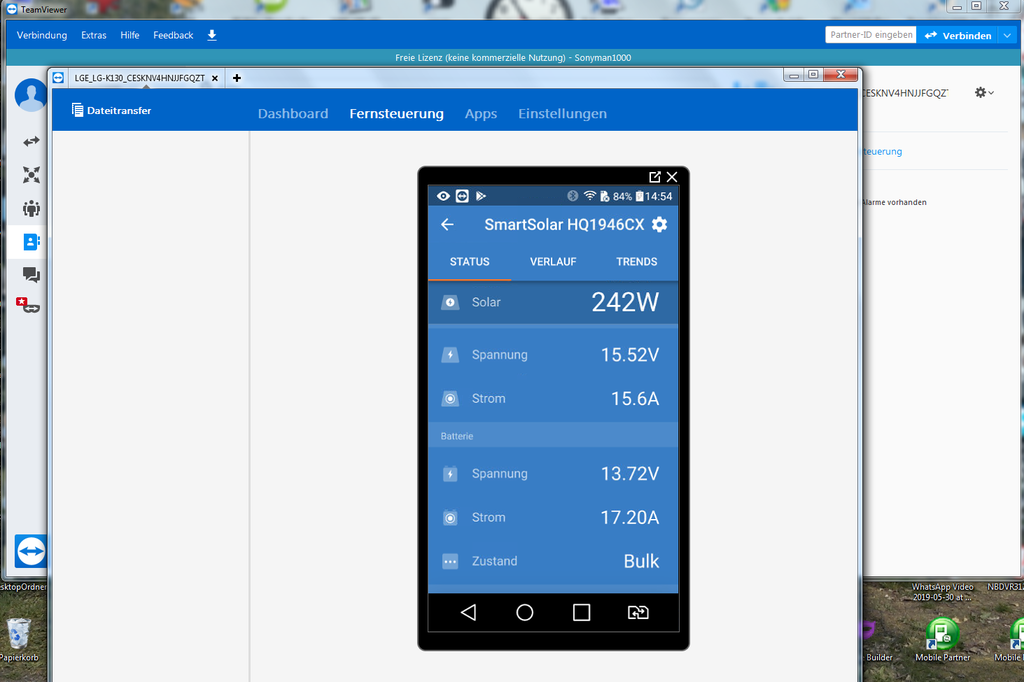Select the LGE_LG-K130 session tab

(139, 78)
